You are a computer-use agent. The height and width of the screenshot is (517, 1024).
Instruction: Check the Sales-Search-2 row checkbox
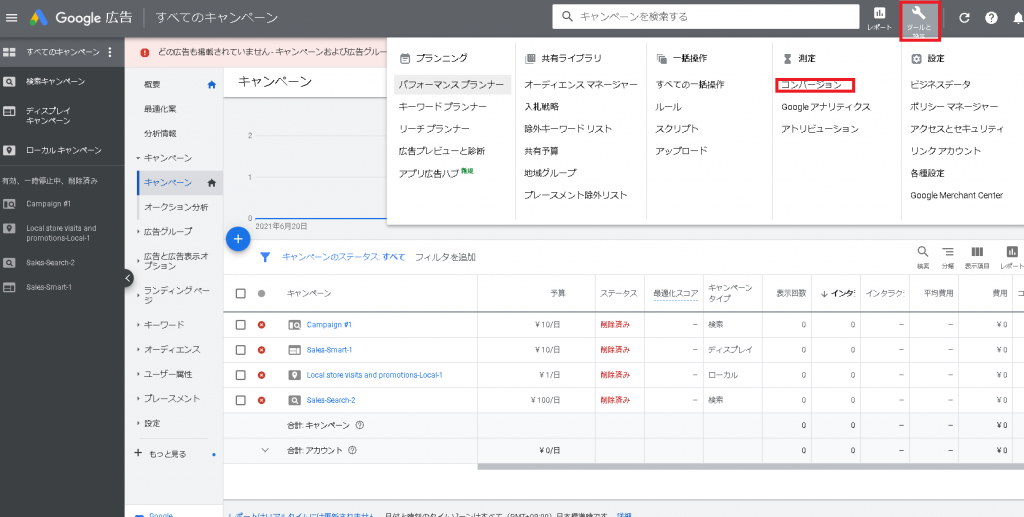coord(240,400)
